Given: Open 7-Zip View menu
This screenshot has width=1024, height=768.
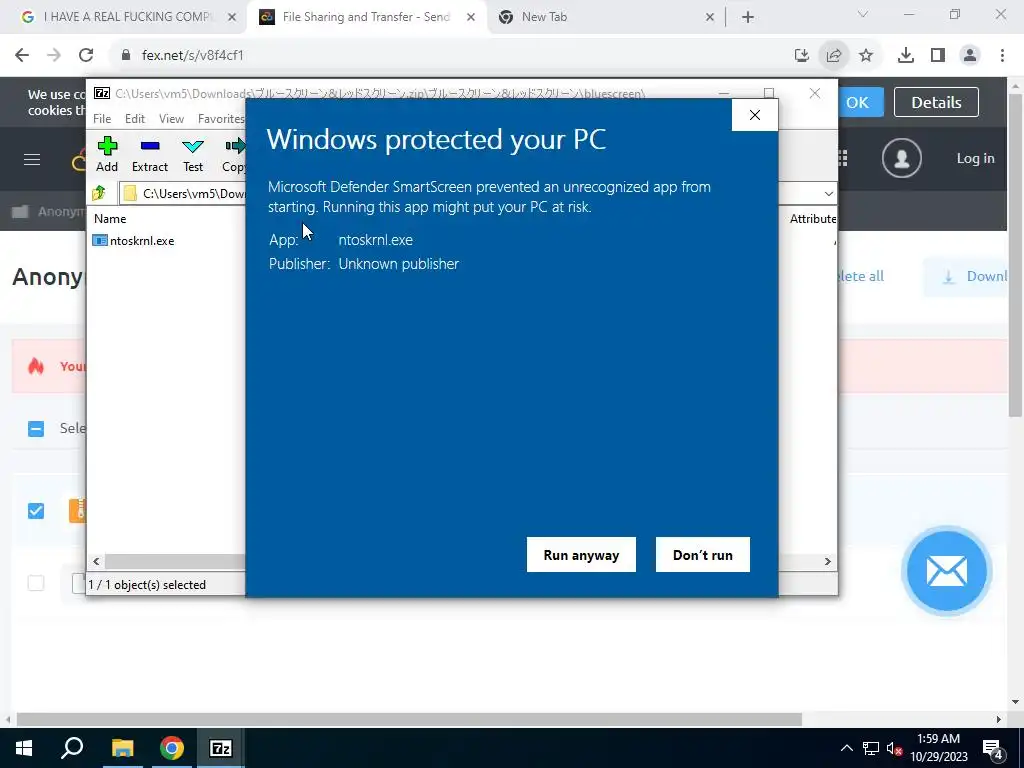Looking at the screenshot, I should [171, 118].
